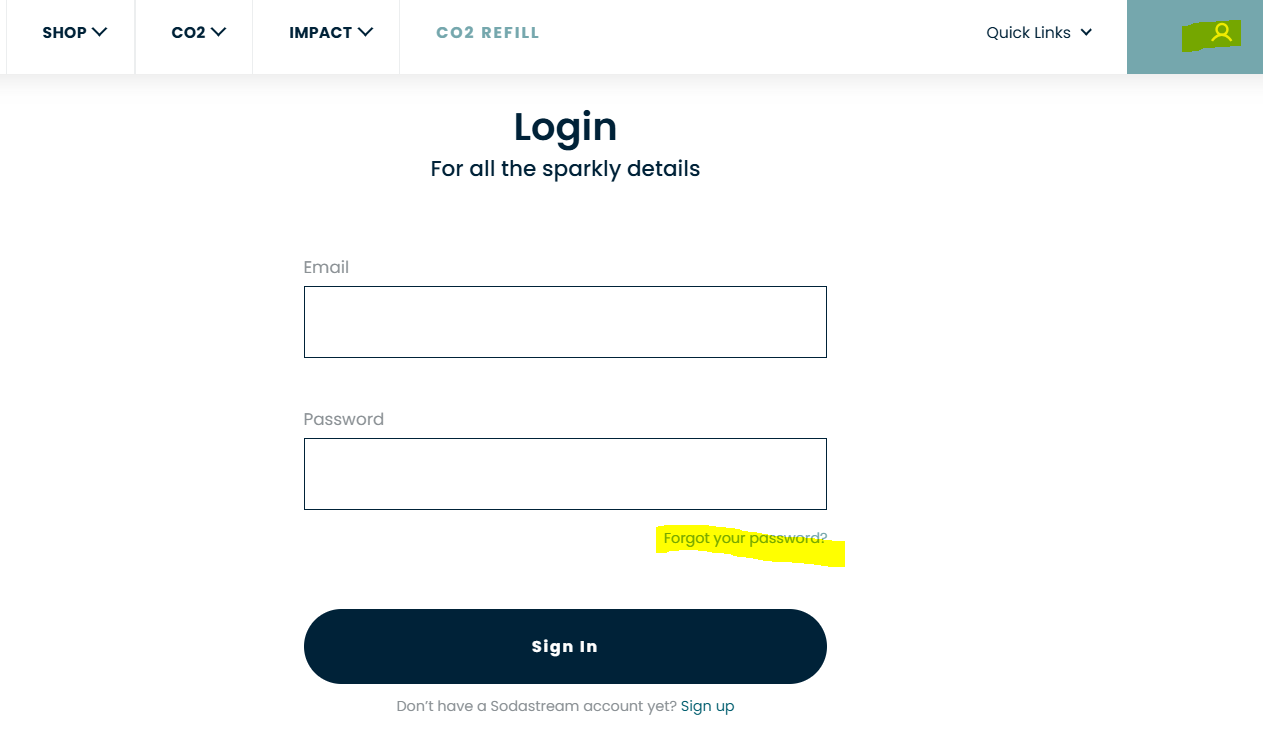Go to the CO2 REFILL page

click(488, 33)
